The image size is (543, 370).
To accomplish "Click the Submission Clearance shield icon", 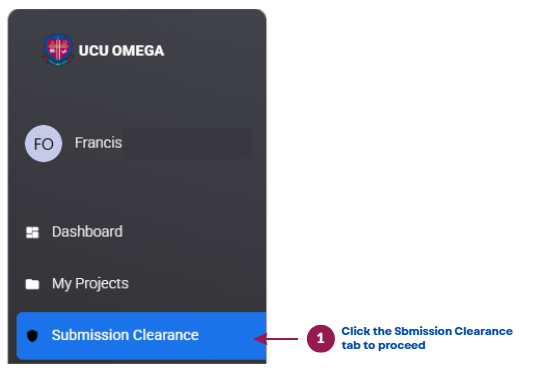I will click(x=32, y=335).
